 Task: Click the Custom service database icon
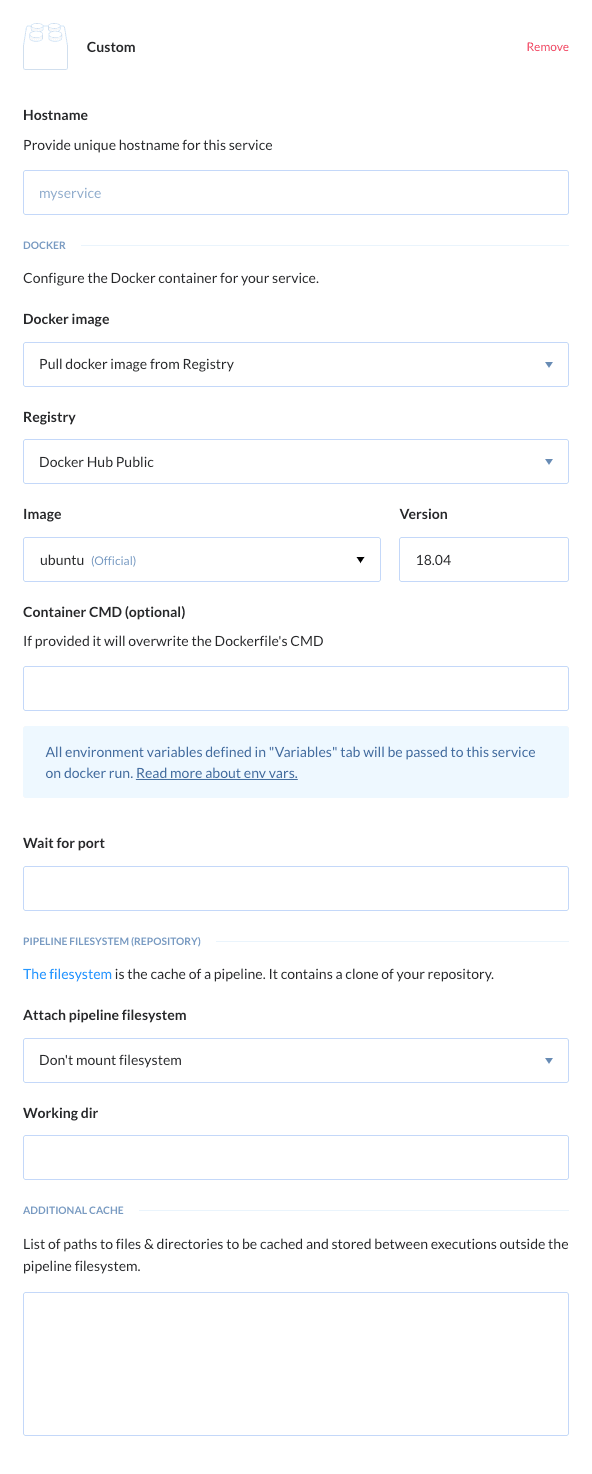(44, 44)
